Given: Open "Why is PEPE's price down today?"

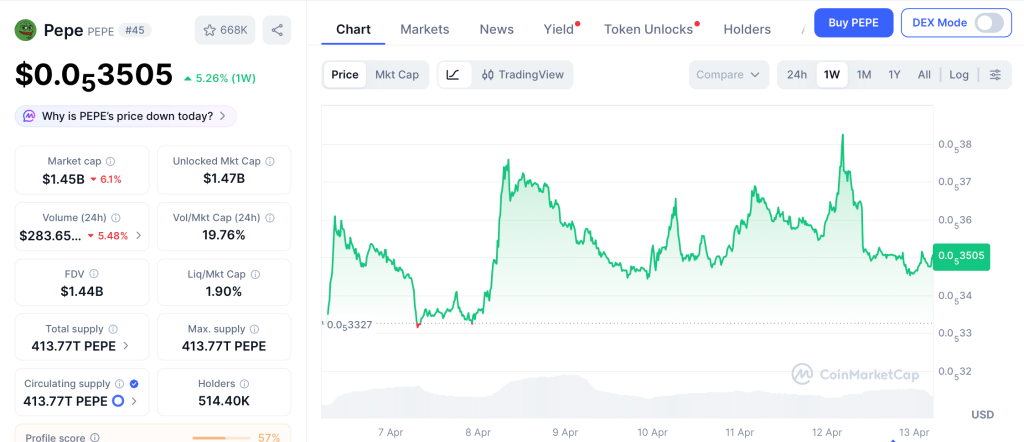Looking at the screenshot, I should (x=125, y=116).
